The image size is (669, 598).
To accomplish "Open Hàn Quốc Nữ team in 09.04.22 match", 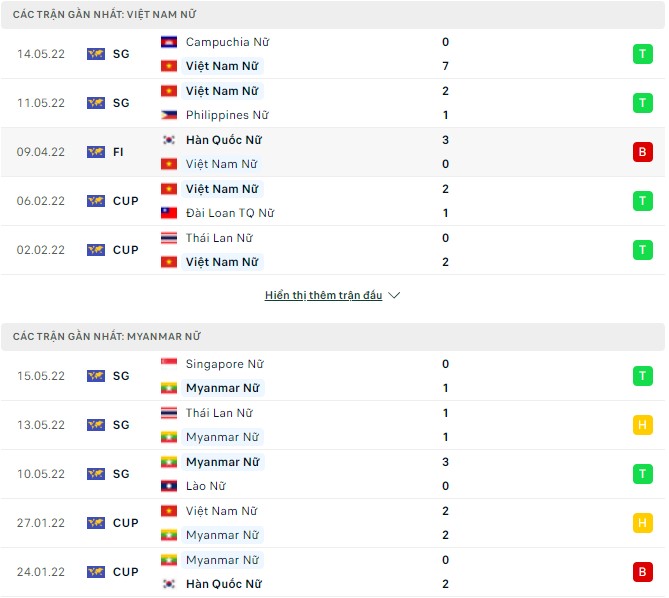I will pos(221,140).
